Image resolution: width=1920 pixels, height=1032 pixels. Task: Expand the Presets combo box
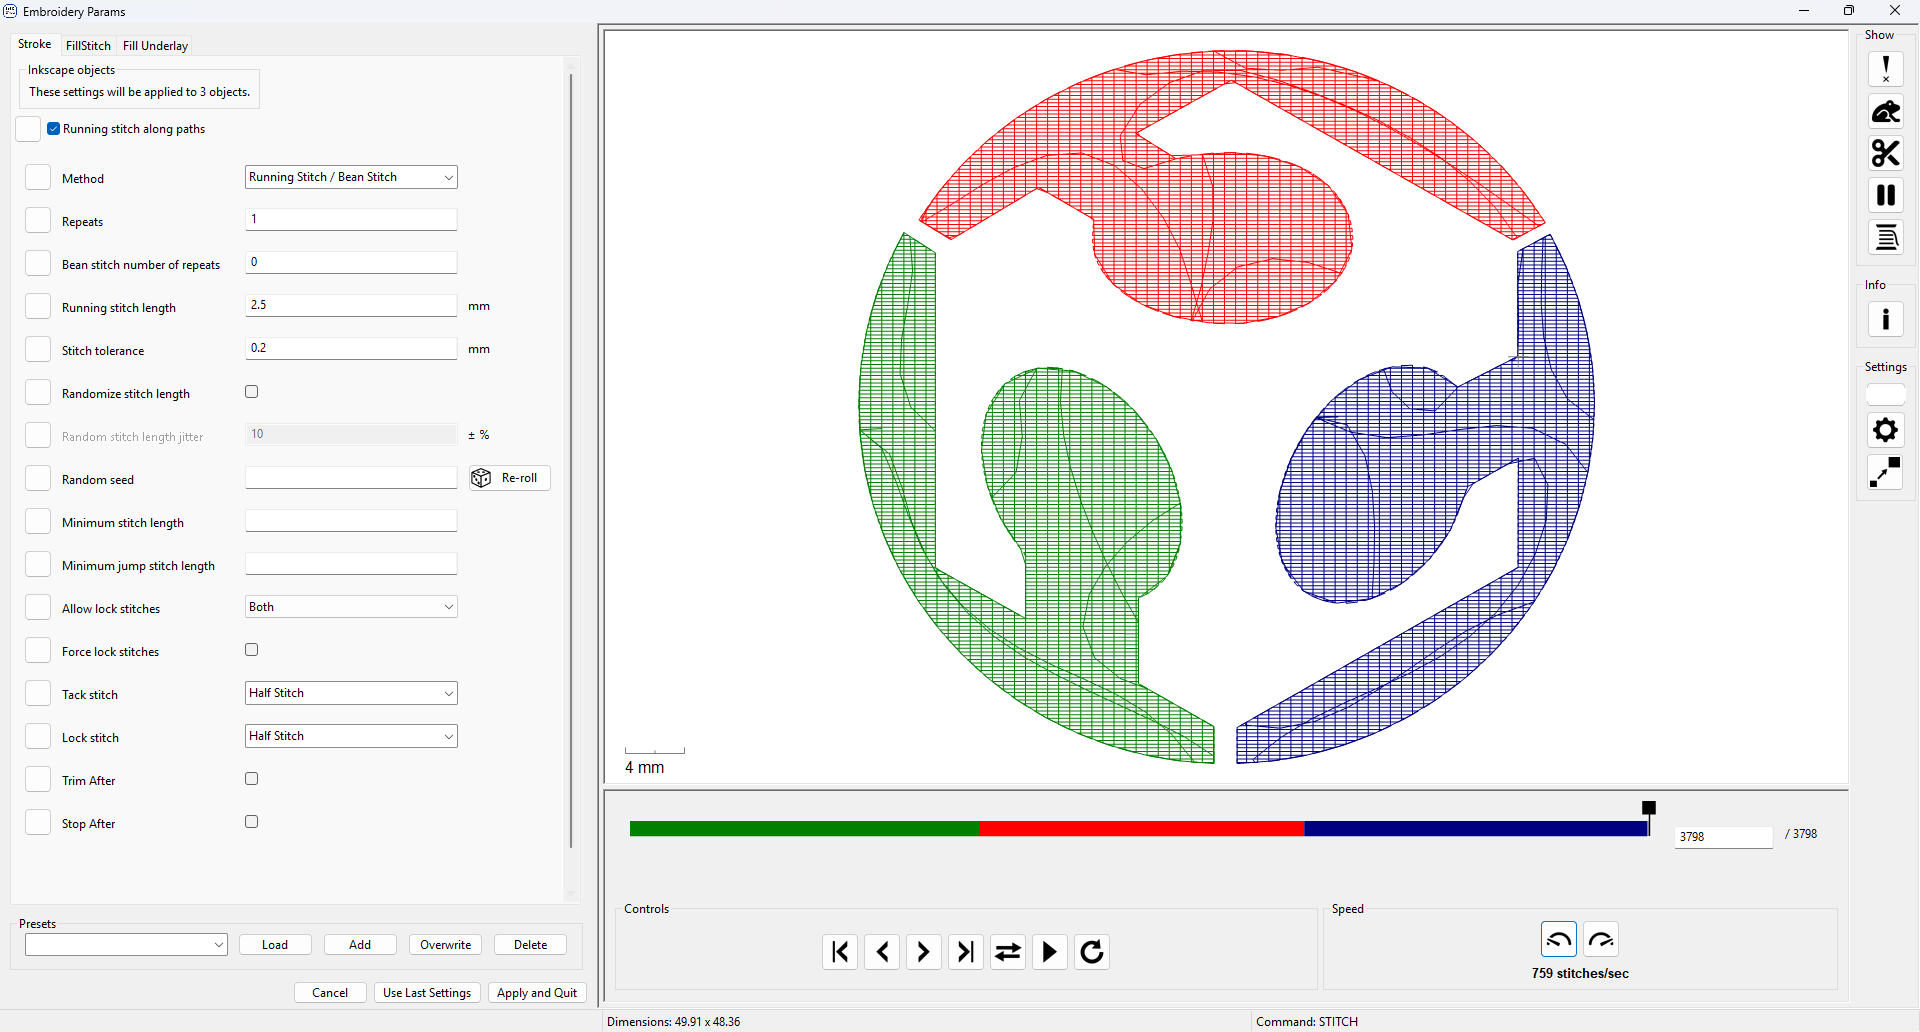tap(126, 945)
